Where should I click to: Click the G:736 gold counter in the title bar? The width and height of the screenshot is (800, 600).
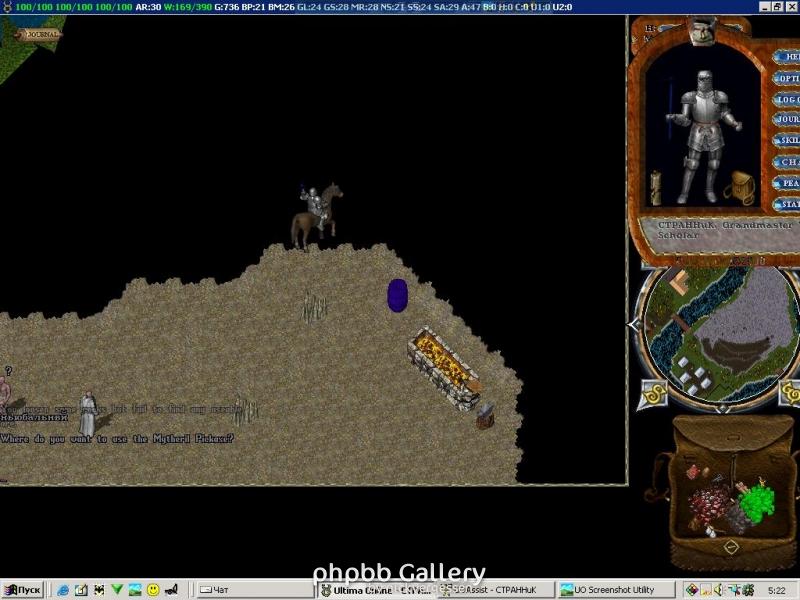tap(226, 7)
